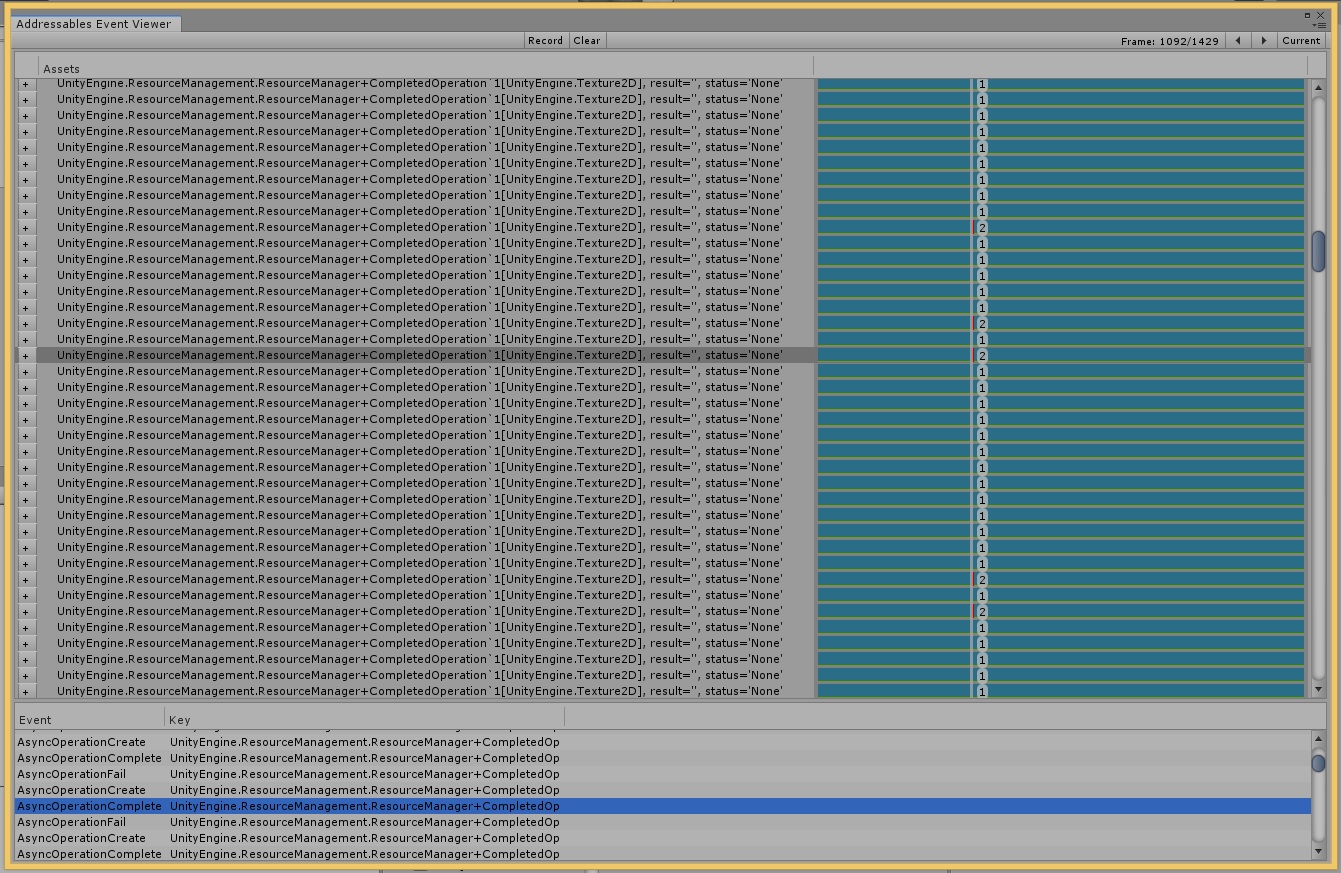Image resolution: width=1341 pixels, height=873 pixels.
Task: Click the Key column header
Action: [x=365, y=719]
